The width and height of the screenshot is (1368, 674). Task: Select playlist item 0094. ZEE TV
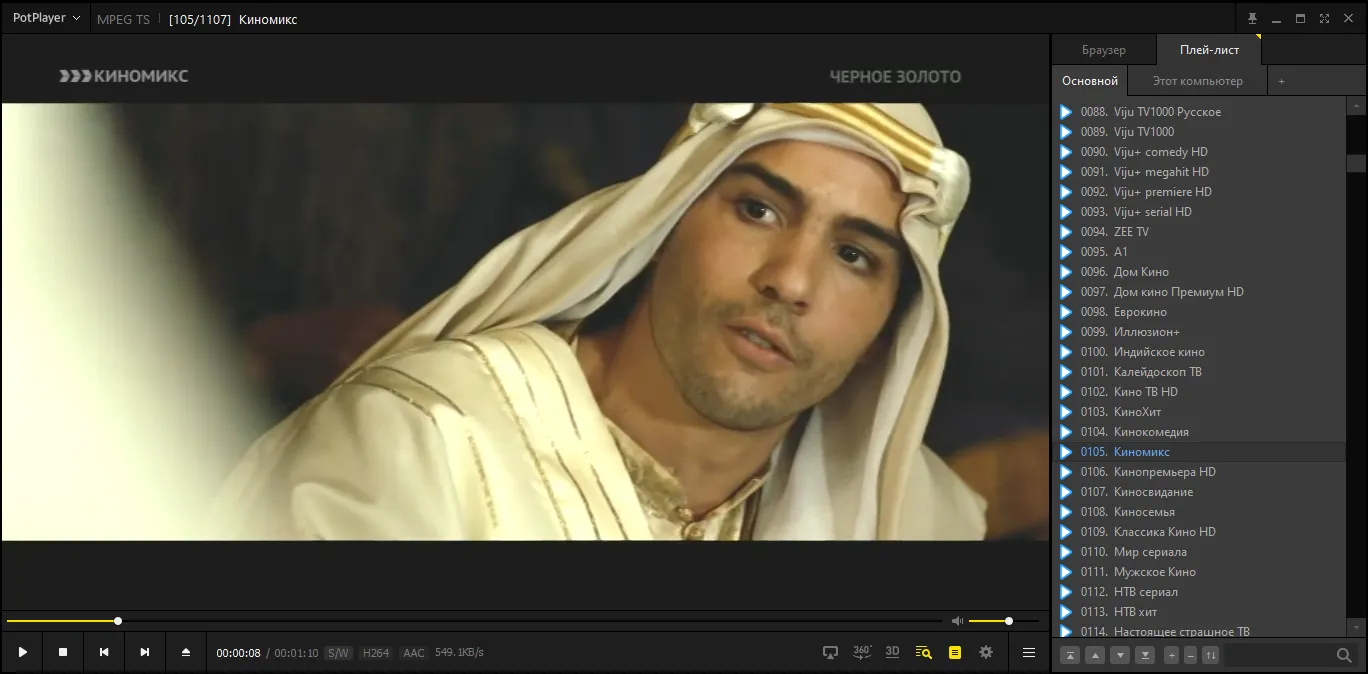click(1199, 232)
